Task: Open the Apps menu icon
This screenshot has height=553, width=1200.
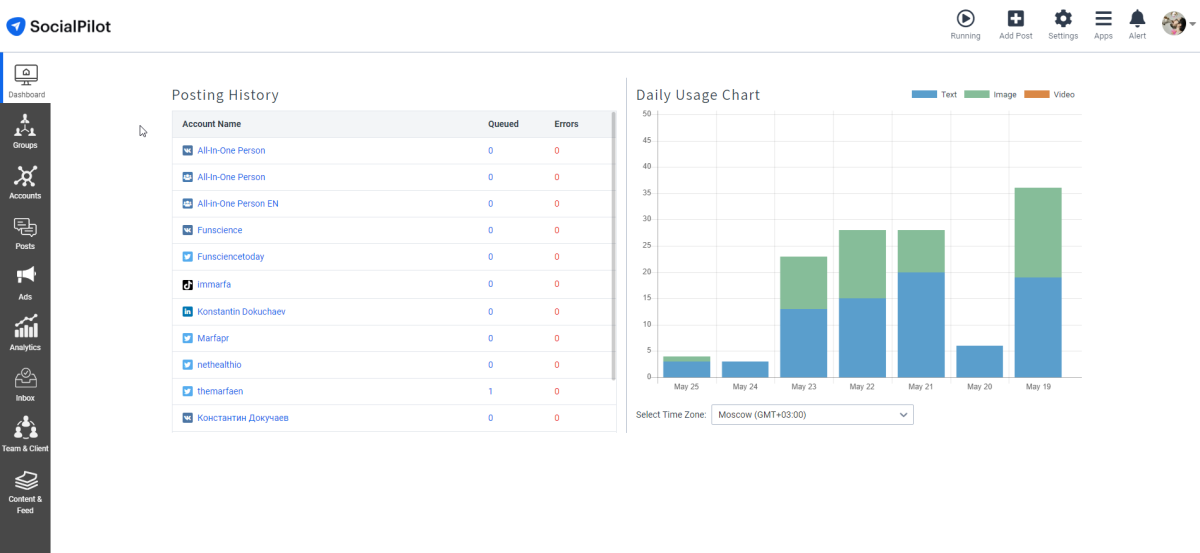Action: coord(1103,18)
